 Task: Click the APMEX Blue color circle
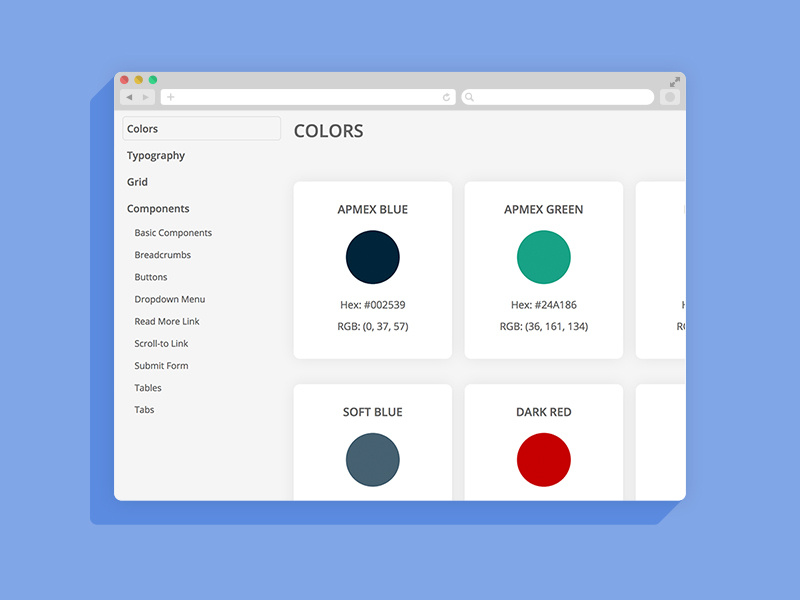pos(373,257)
